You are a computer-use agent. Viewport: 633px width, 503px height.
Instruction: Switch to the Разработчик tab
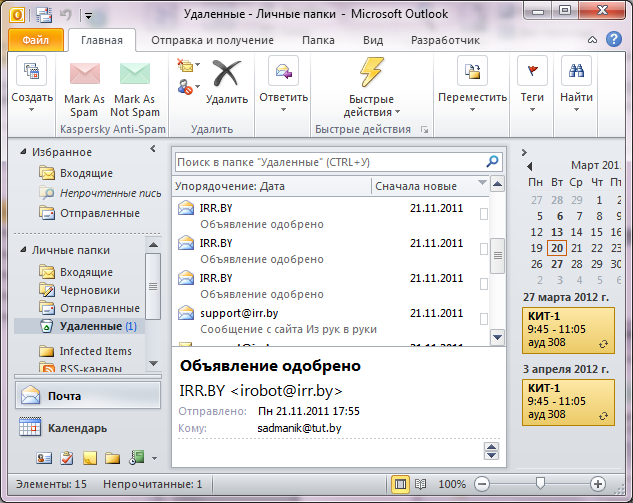click(445, 40)
